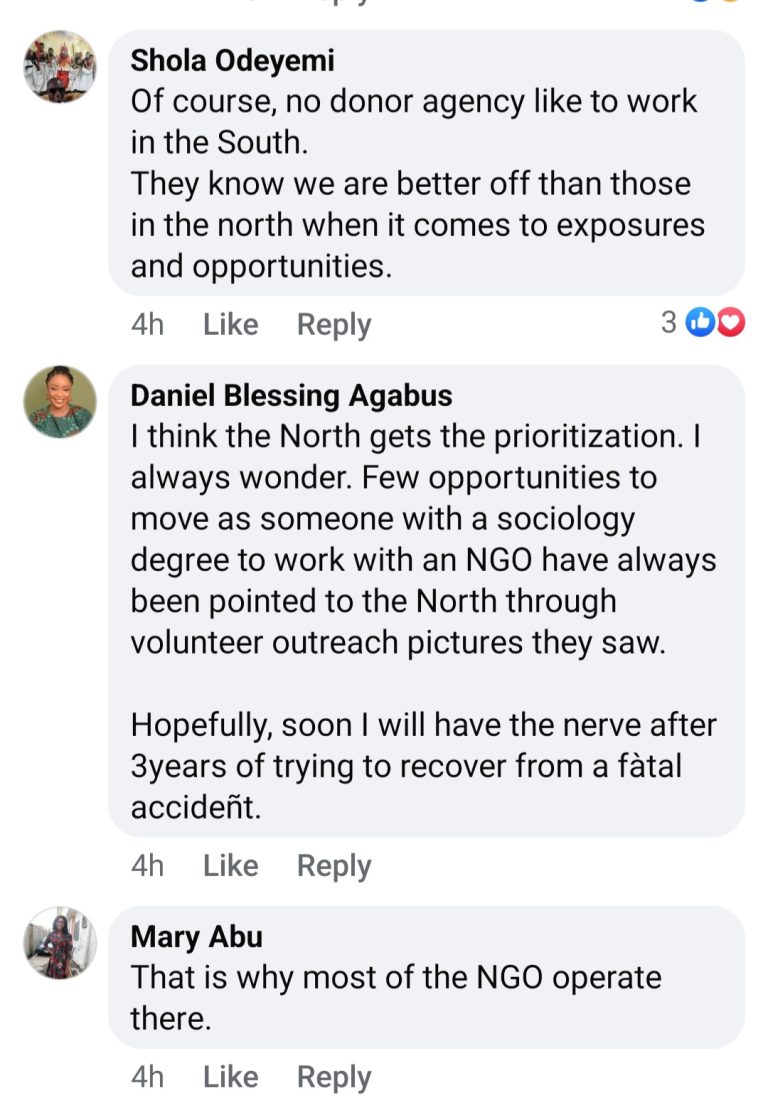Screen dimensions: 768x1115
Task: Open Daniel Blessing Agabus's name link
Action: pyautogui.click(x=291, y=396)
